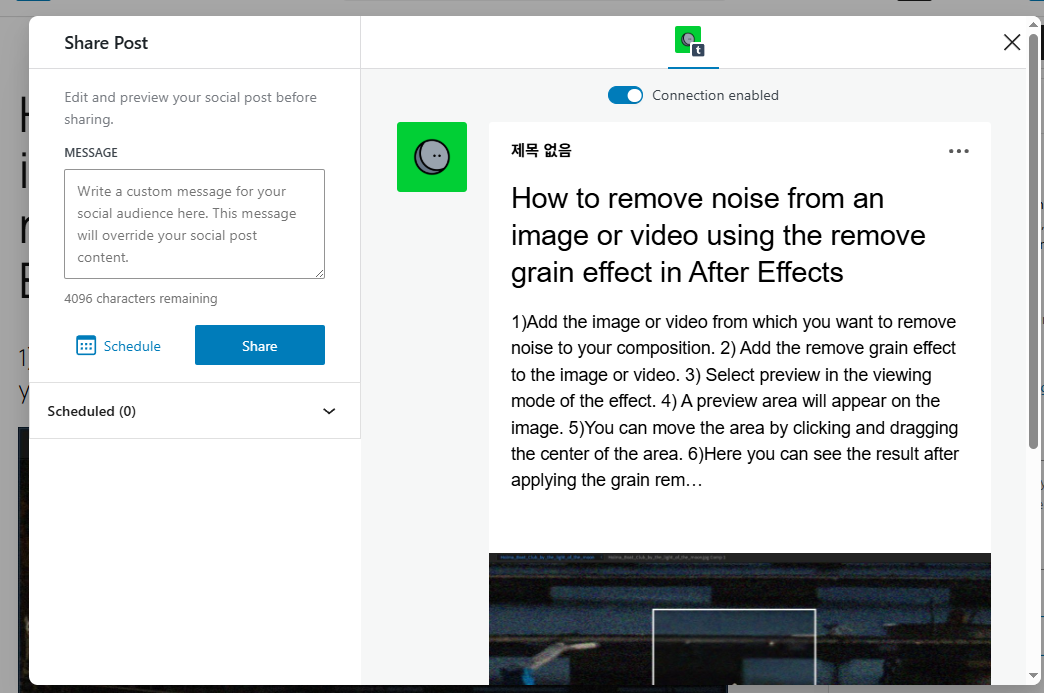Screen dimensions: 1044x693
Task: Close the Share Post dialog
Action: click(1011, 43)
